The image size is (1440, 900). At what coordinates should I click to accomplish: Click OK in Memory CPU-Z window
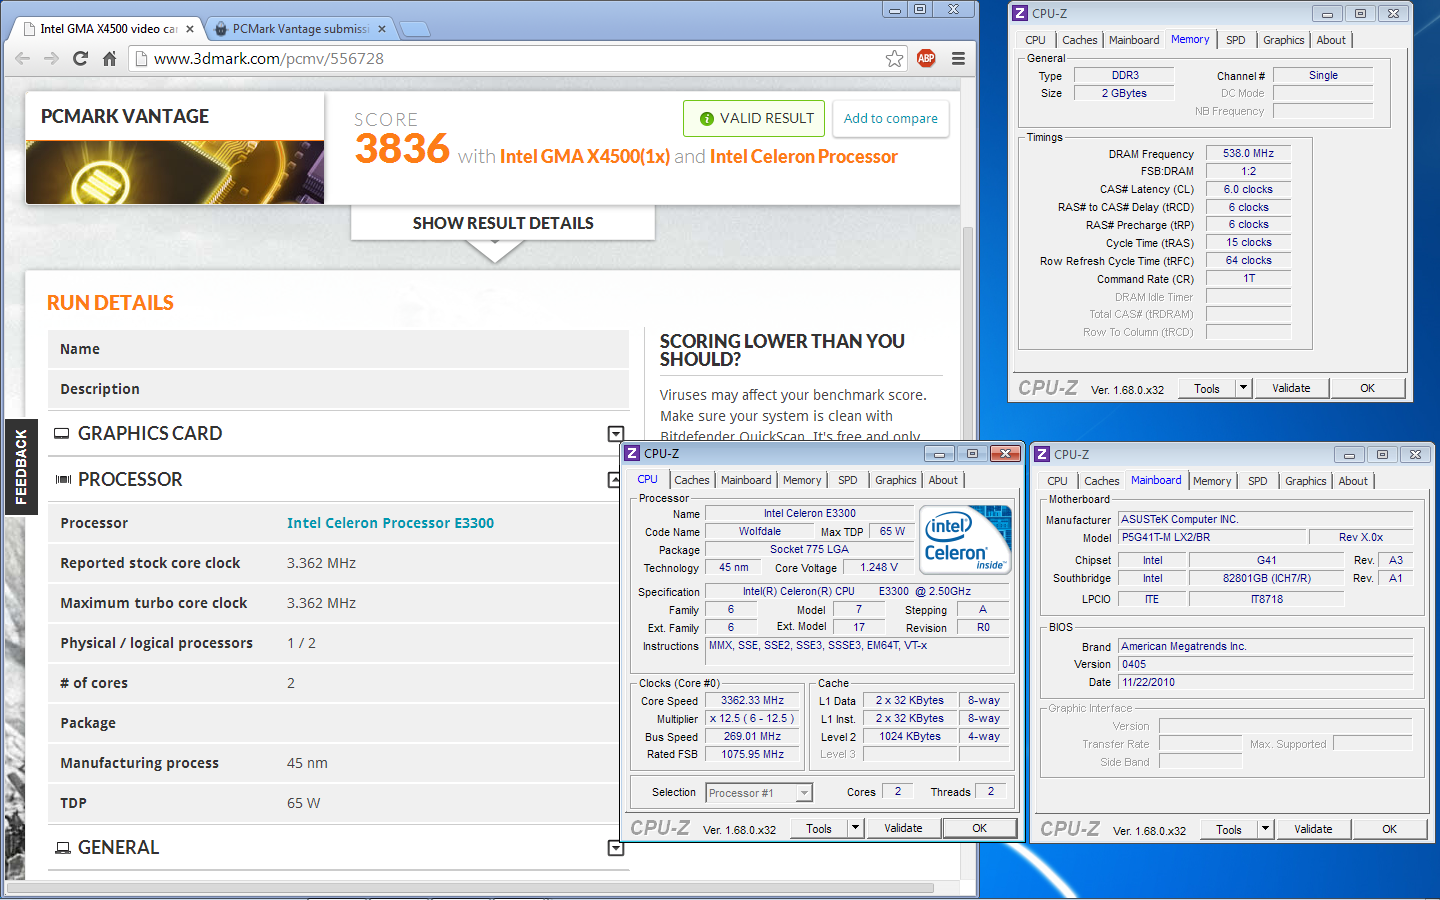1367,389
